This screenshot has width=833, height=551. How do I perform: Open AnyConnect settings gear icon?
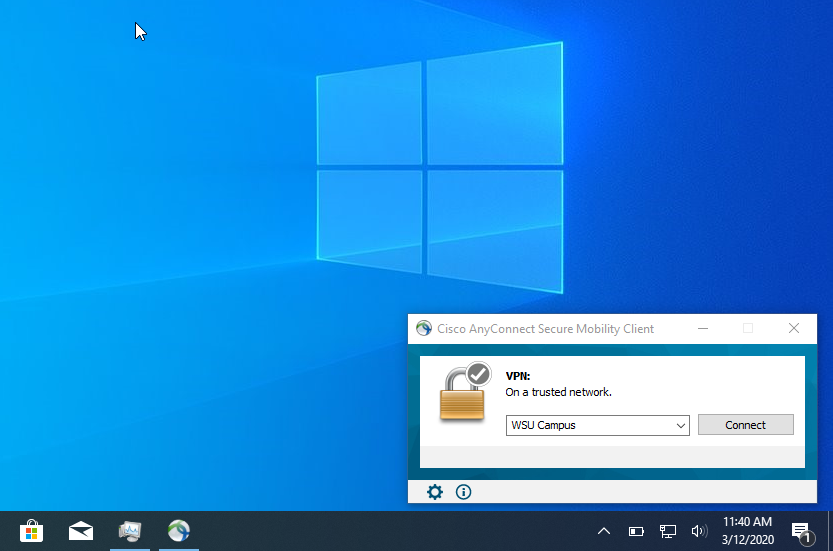[435, 492]
